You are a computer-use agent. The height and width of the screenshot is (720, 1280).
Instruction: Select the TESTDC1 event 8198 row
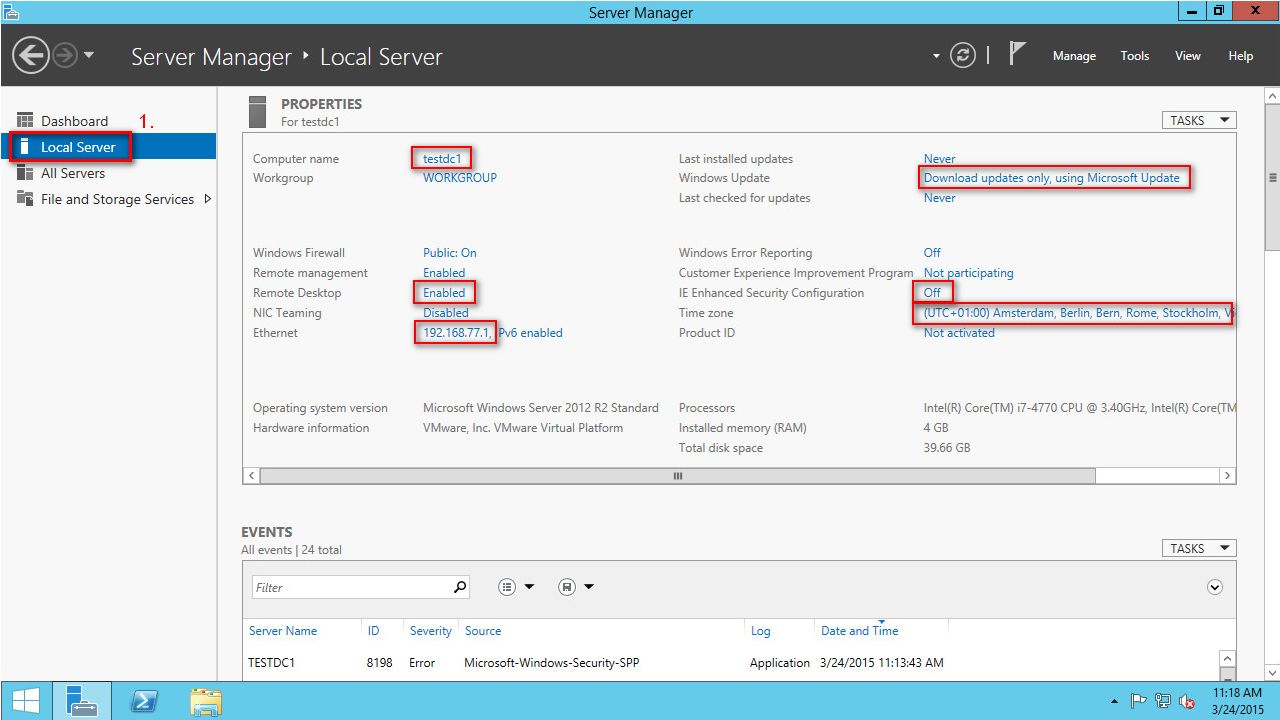[x=730, y=663]
